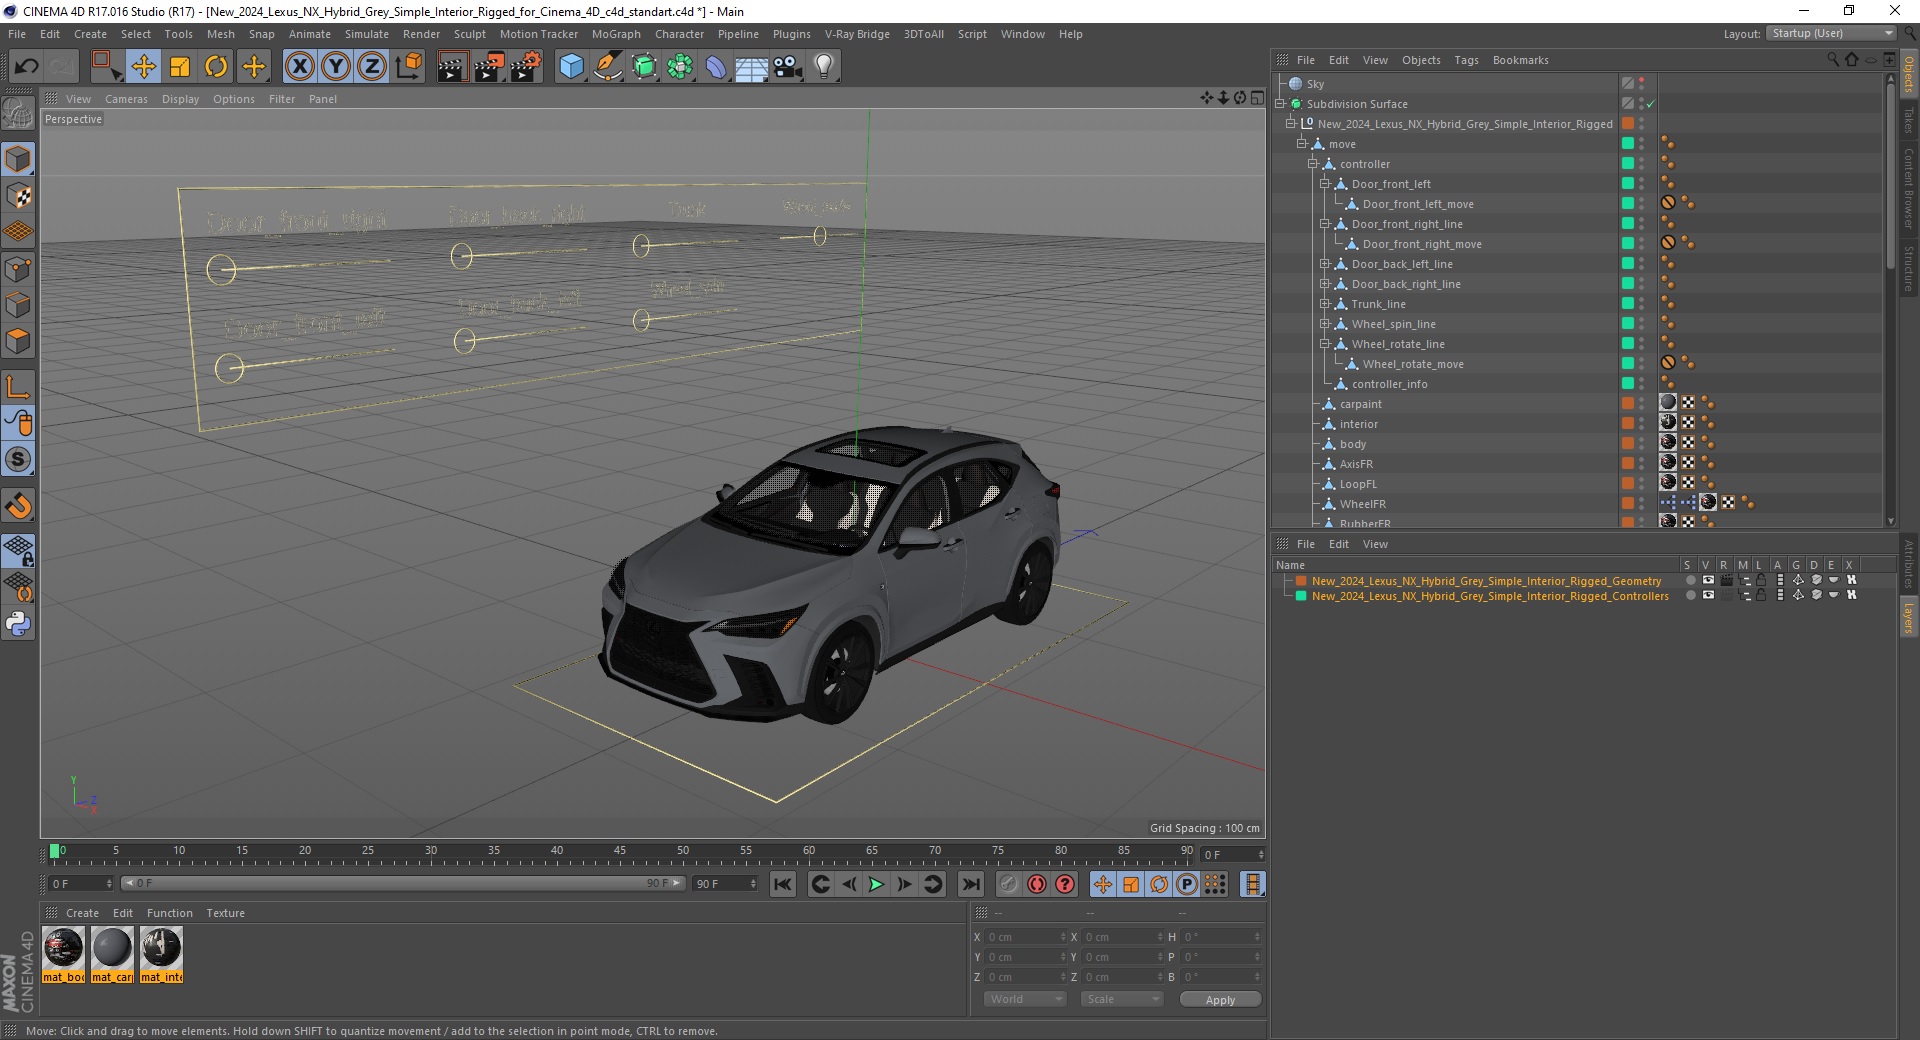The height and width of the screenshot is (1040, 1920).
Task: Click the Geometry layer color swatch
Action: pyautogui.click(x=1301, y=581)
